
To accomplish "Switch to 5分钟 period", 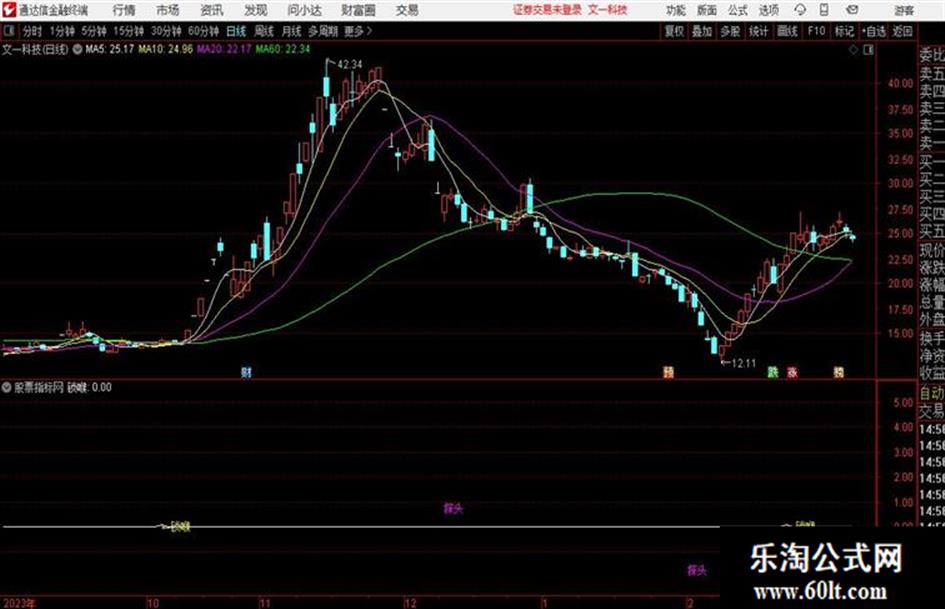I will coord(93,31).
